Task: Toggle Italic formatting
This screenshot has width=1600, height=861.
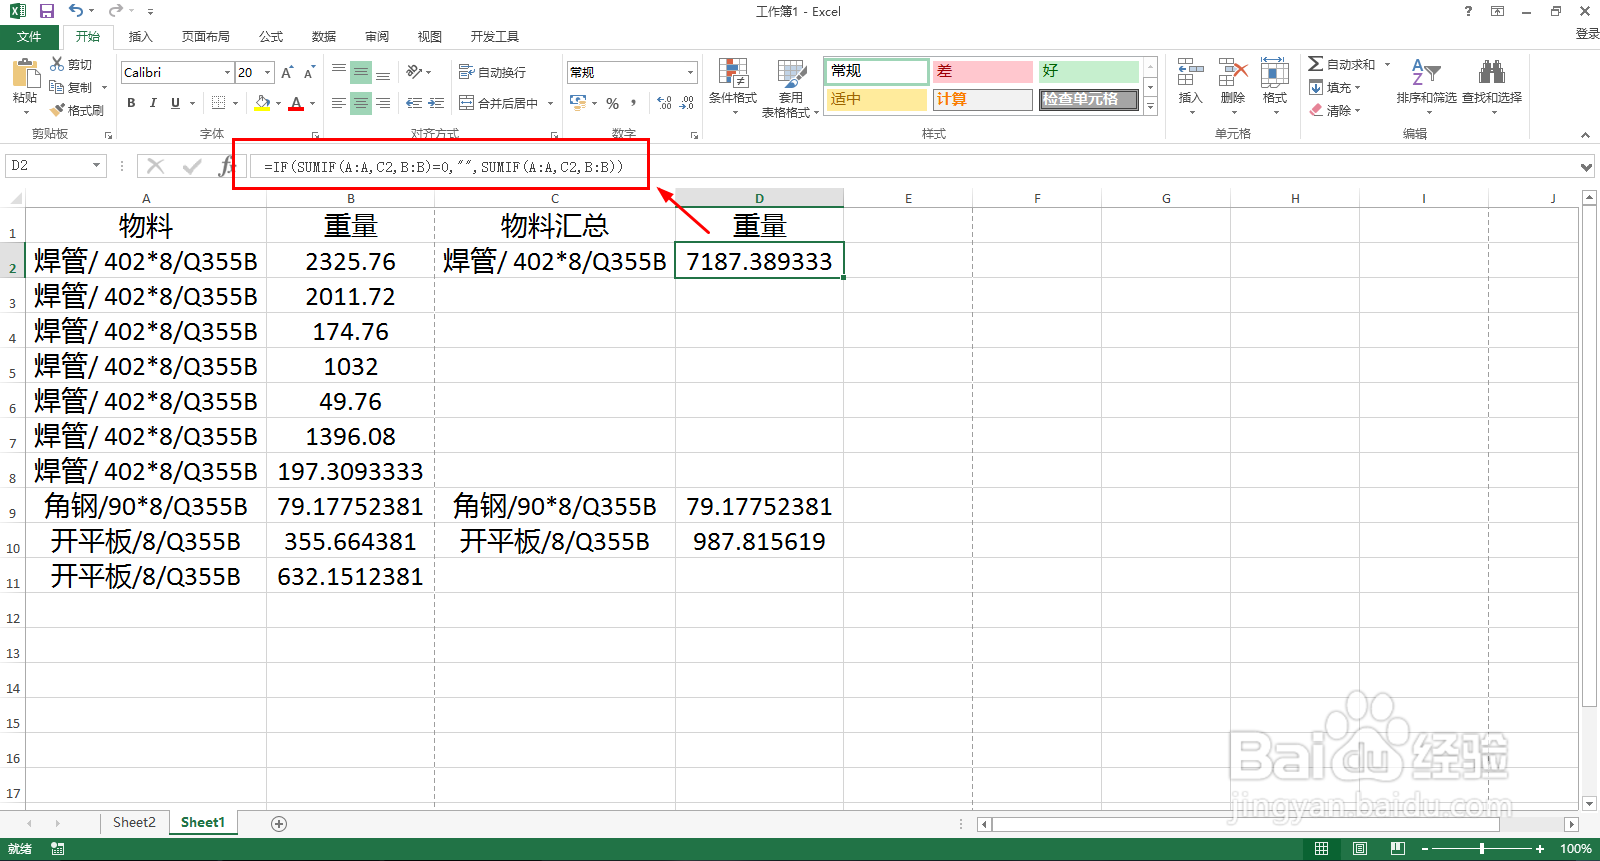Action: coord(153,103)
